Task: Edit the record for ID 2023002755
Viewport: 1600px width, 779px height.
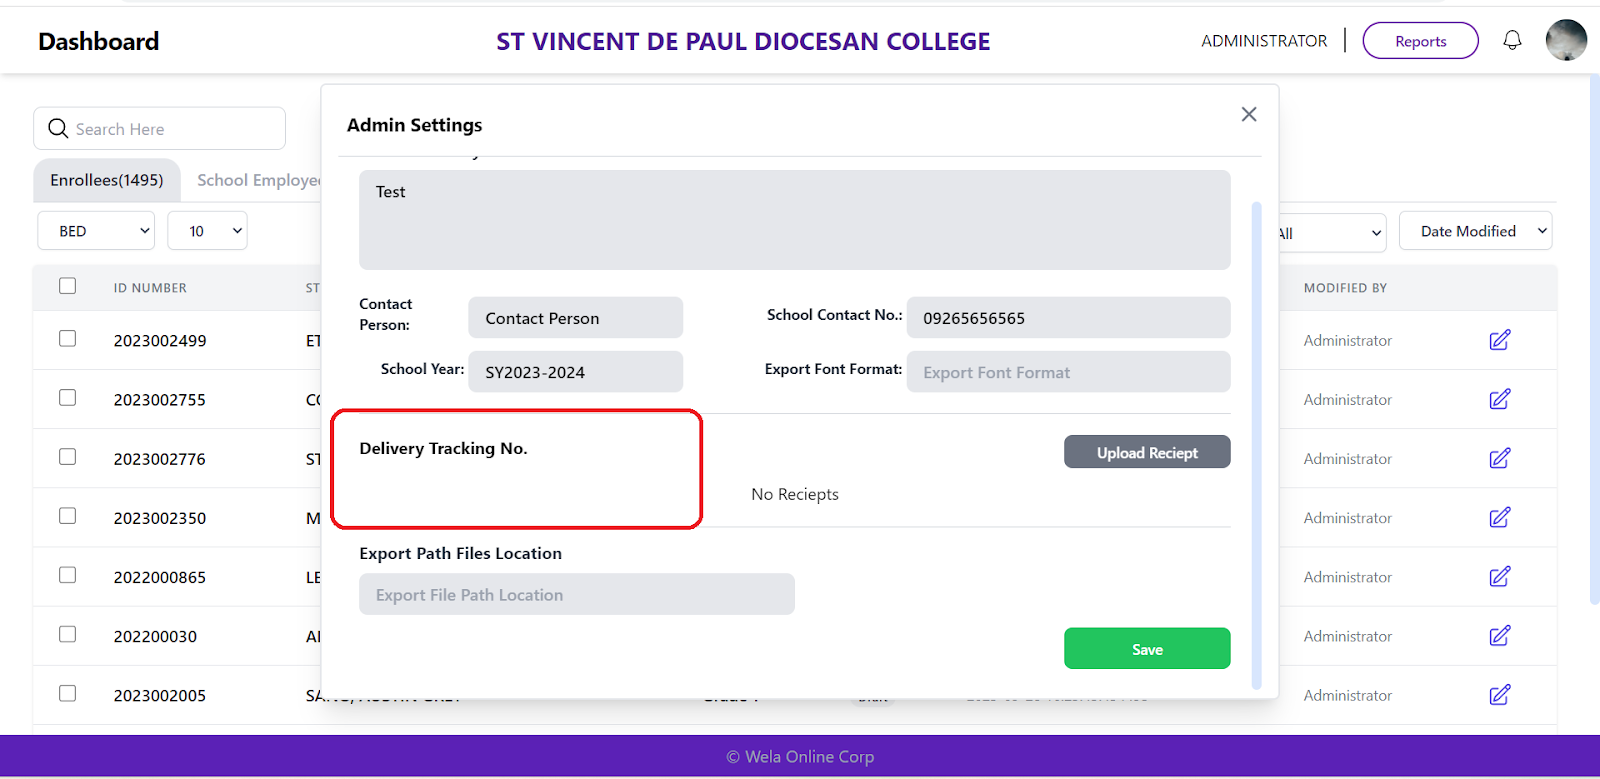Action: click(1499, 399)
